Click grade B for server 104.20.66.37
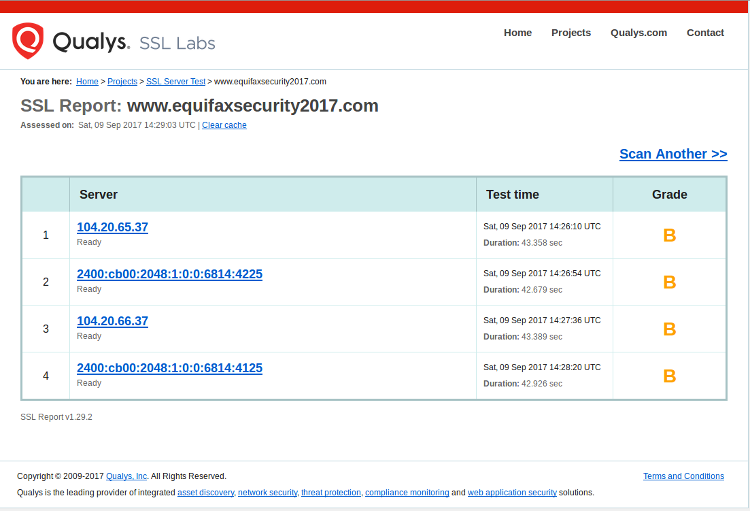The width and height of the screenshot is (750, 511). [669, 329]
